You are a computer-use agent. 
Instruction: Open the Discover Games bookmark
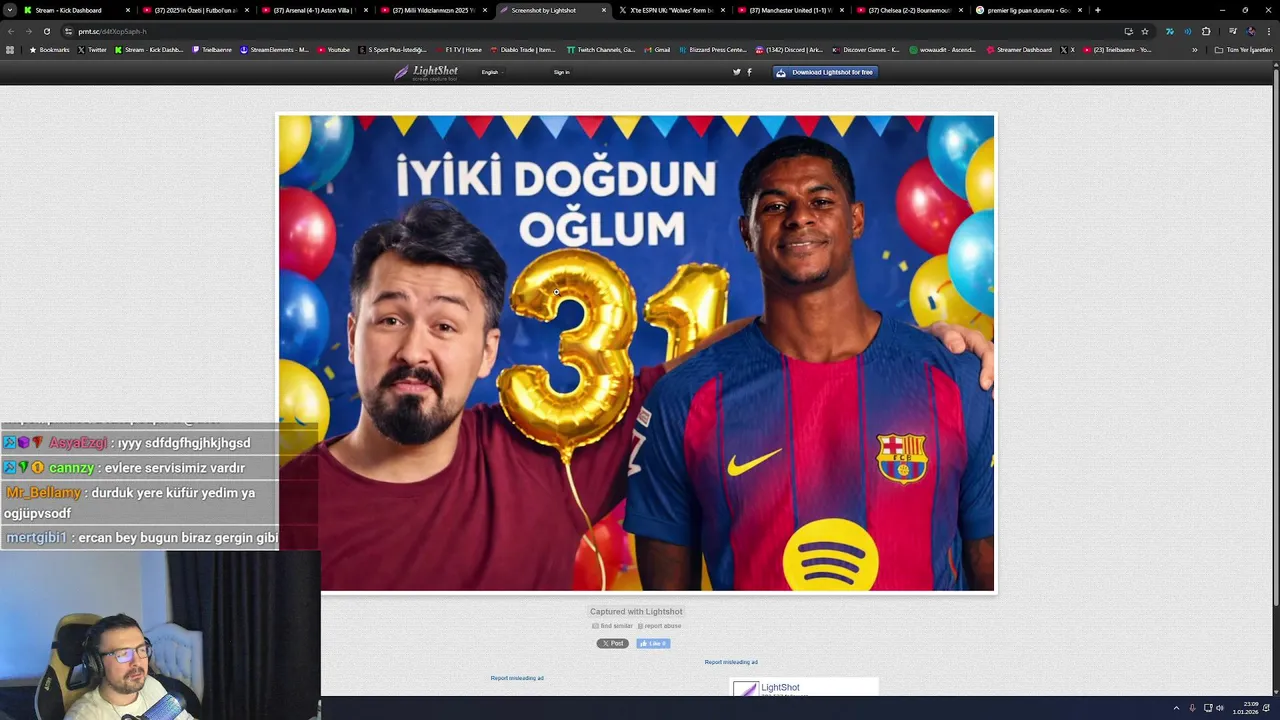(866, 49)
